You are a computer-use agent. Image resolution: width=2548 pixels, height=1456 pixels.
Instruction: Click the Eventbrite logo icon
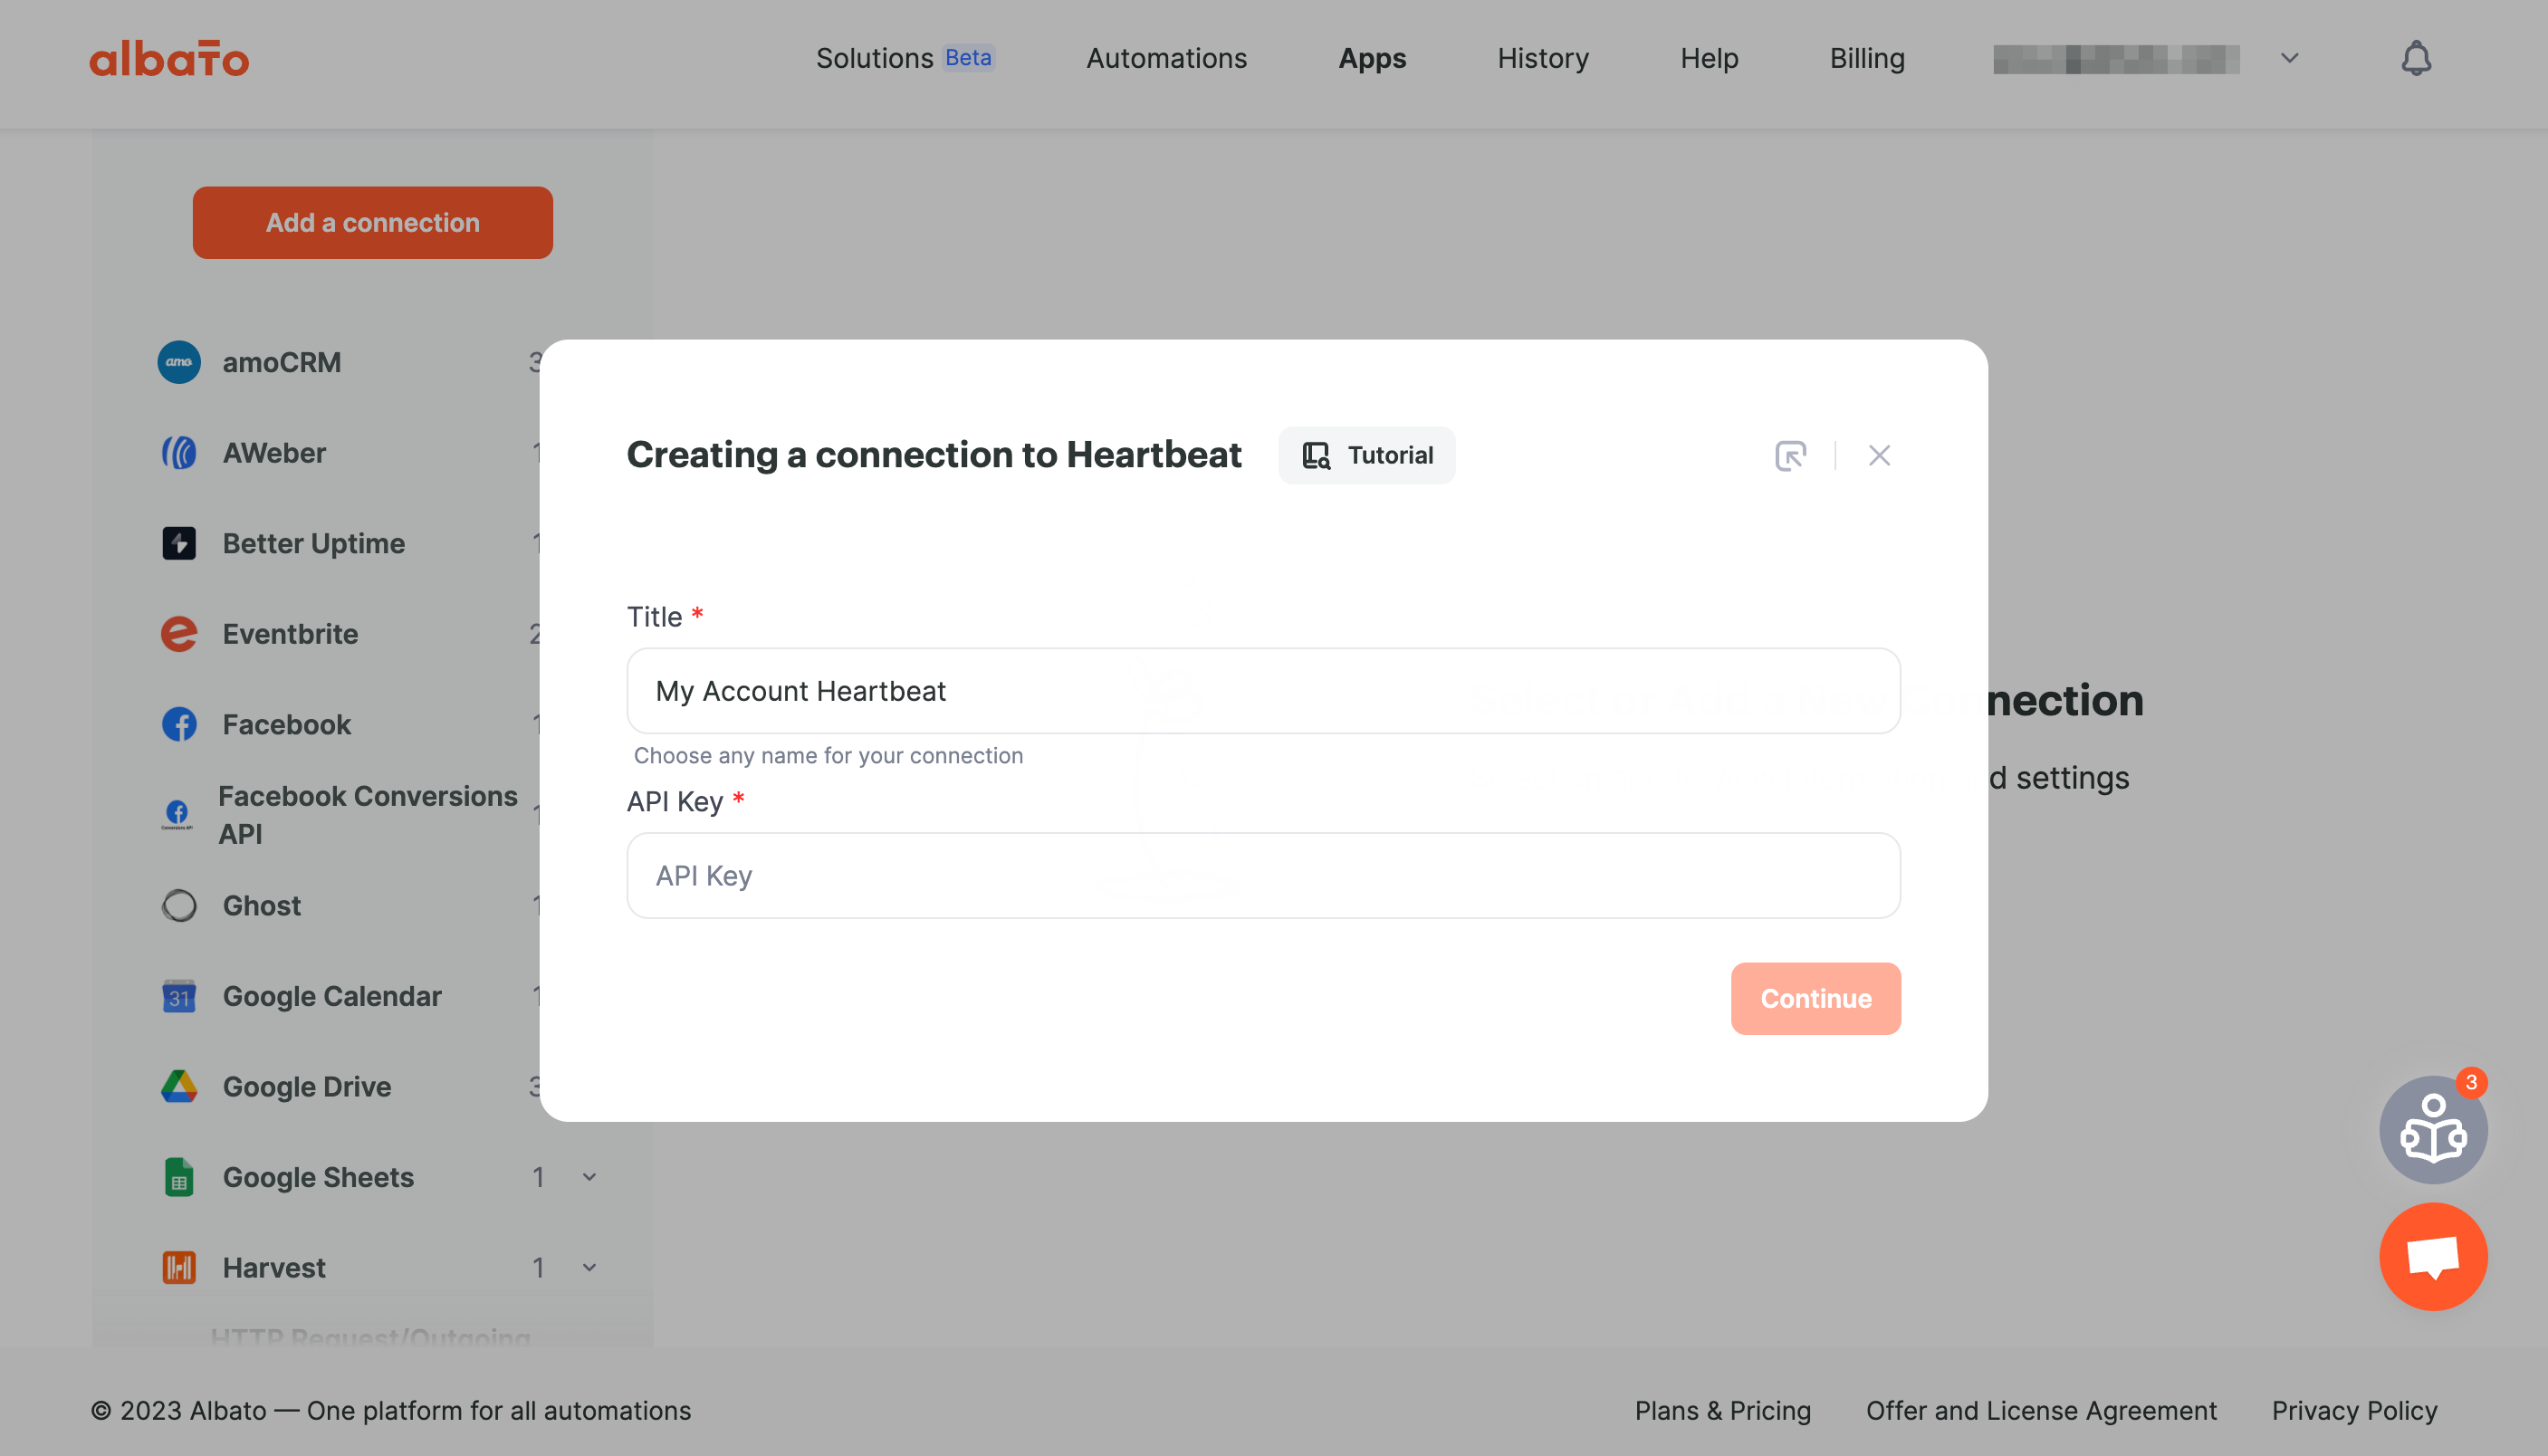(179, 633)
